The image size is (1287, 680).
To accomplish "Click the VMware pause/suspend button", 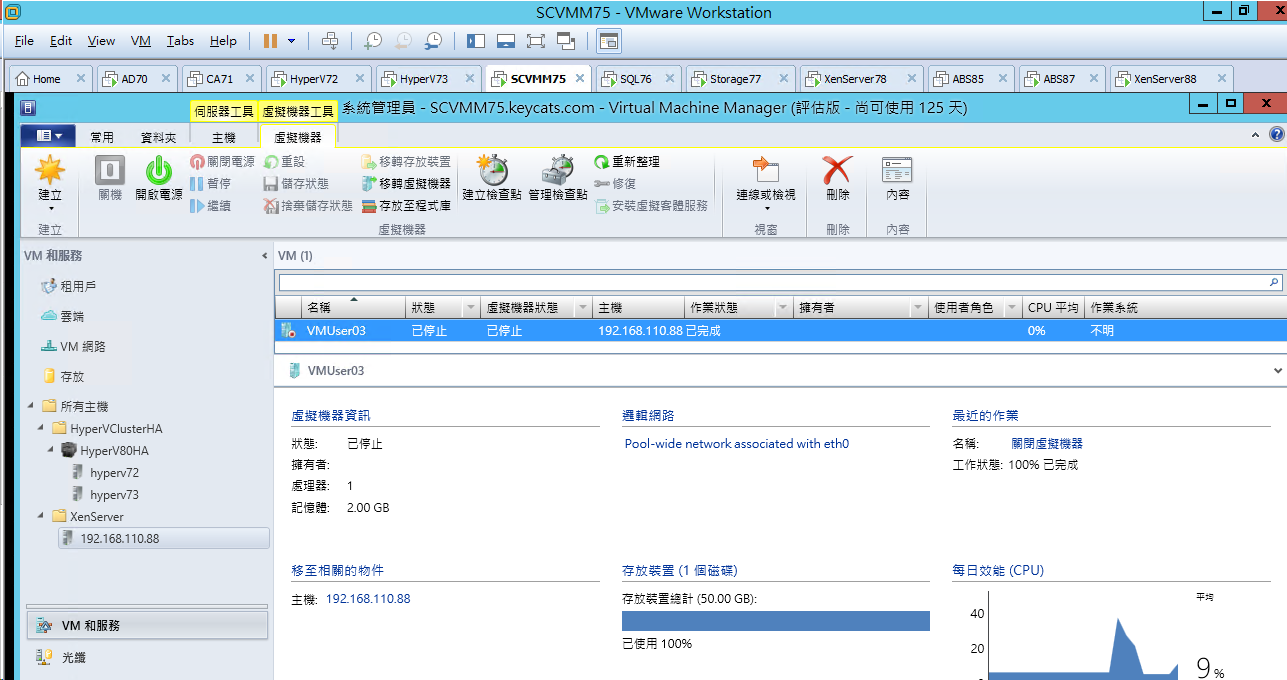I will [x=270, y=41].
